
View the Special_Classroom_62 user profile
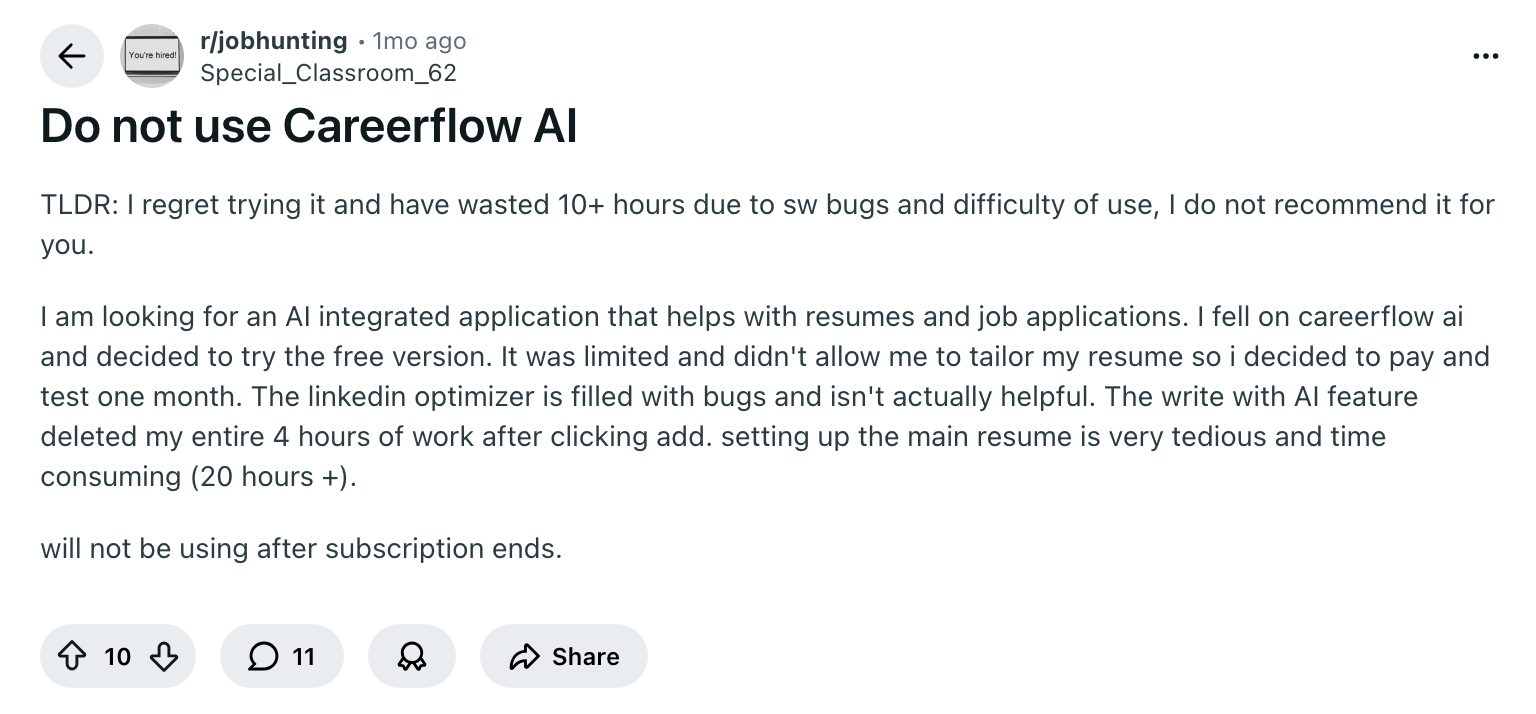pos(328,72)
